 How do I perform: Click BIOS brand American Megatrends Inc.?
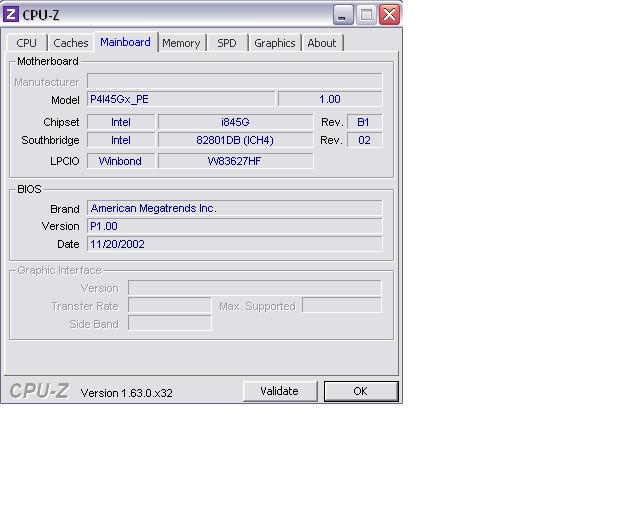[235, 208]
